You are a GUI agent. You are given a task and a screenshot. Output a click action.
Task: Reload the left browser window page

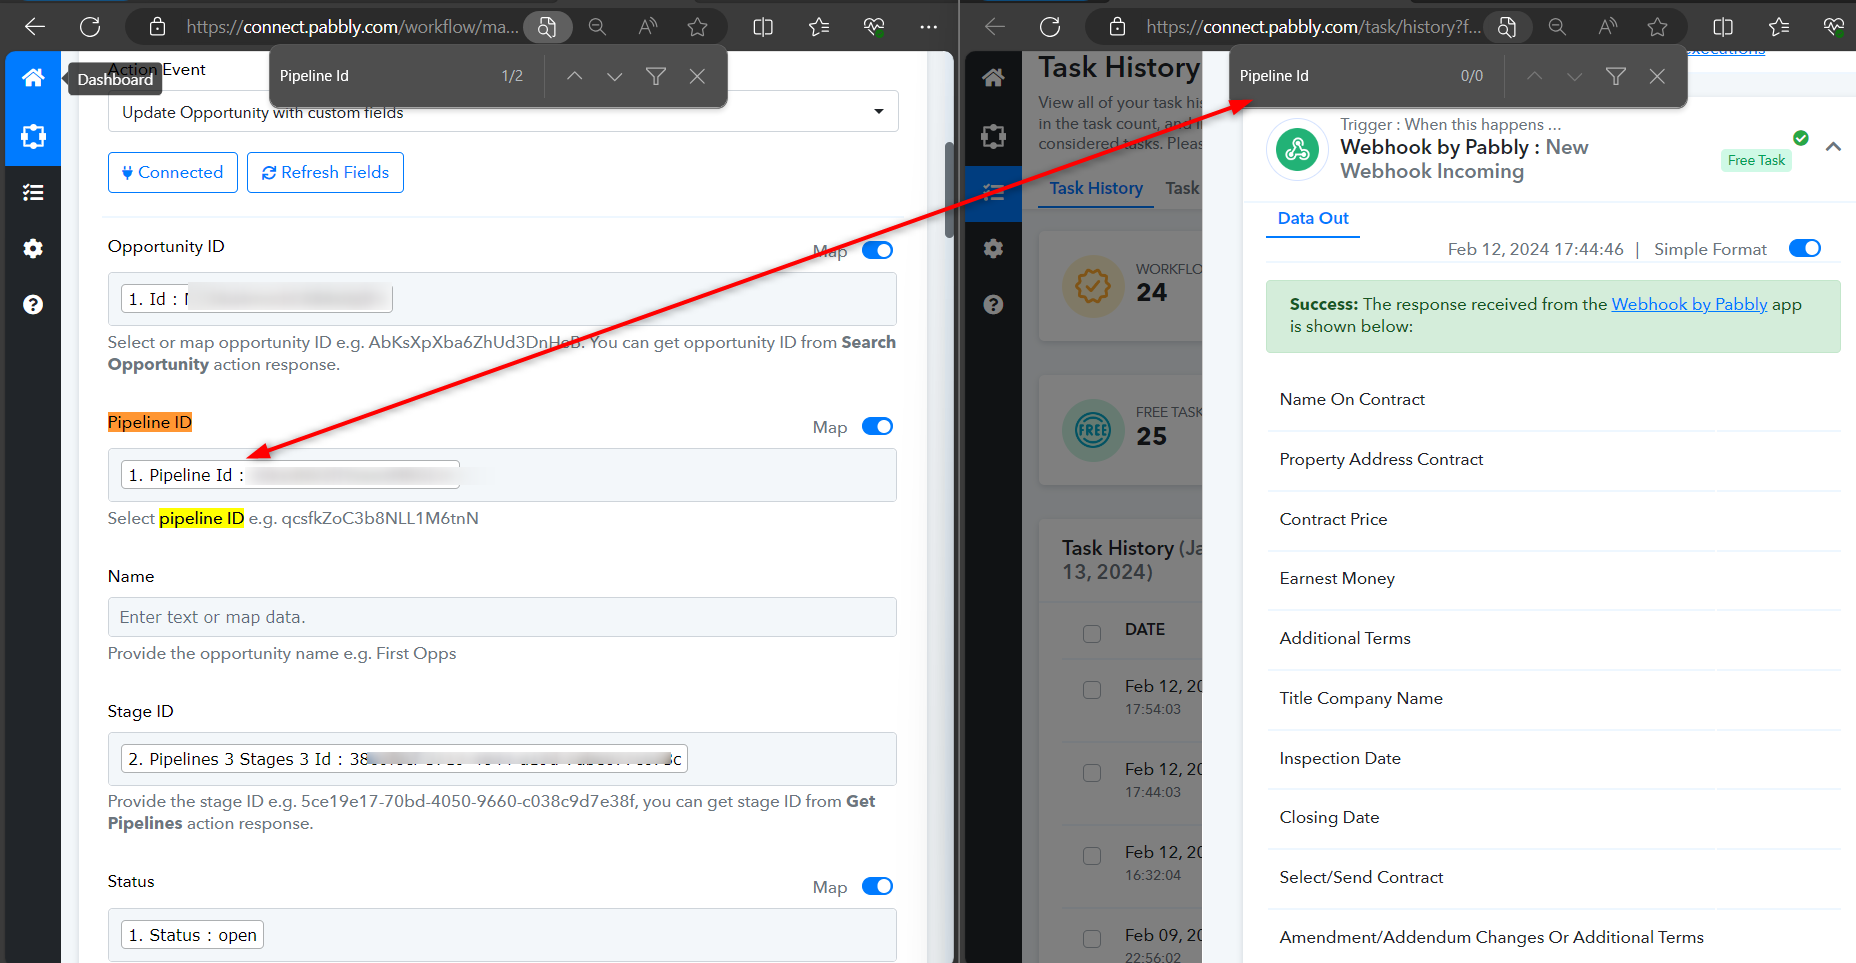[x=90, y=27]
